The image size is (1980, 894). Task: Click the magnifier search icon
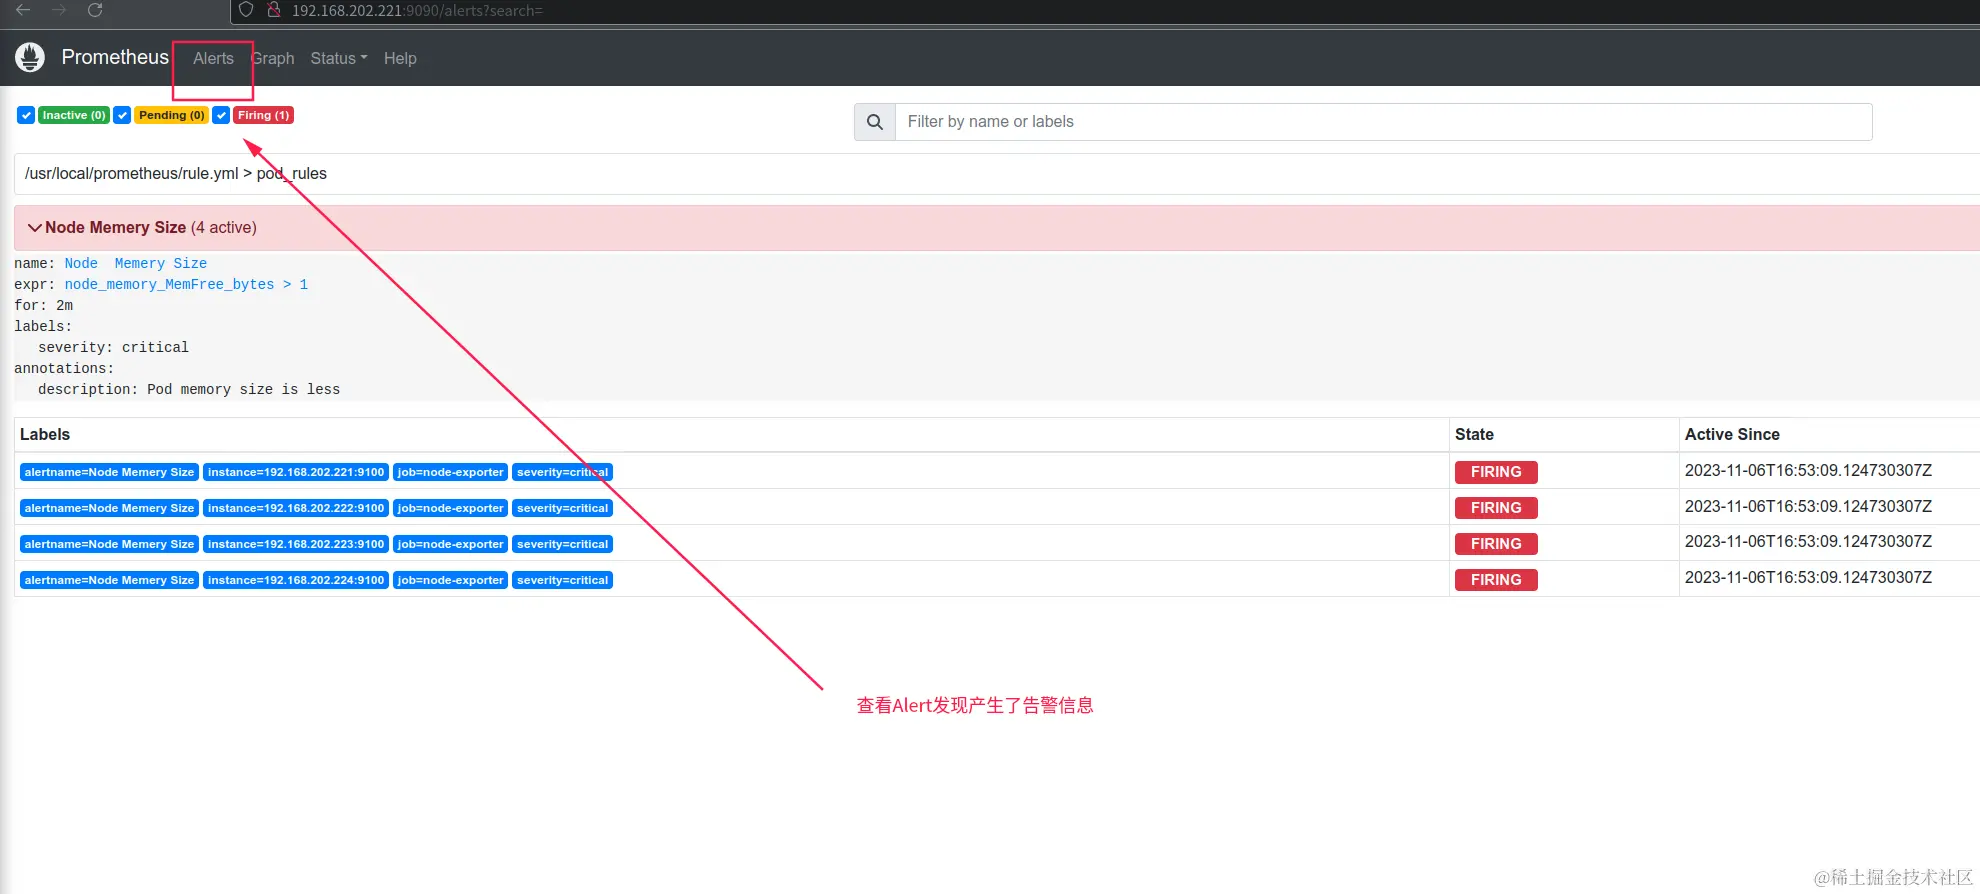875,122
